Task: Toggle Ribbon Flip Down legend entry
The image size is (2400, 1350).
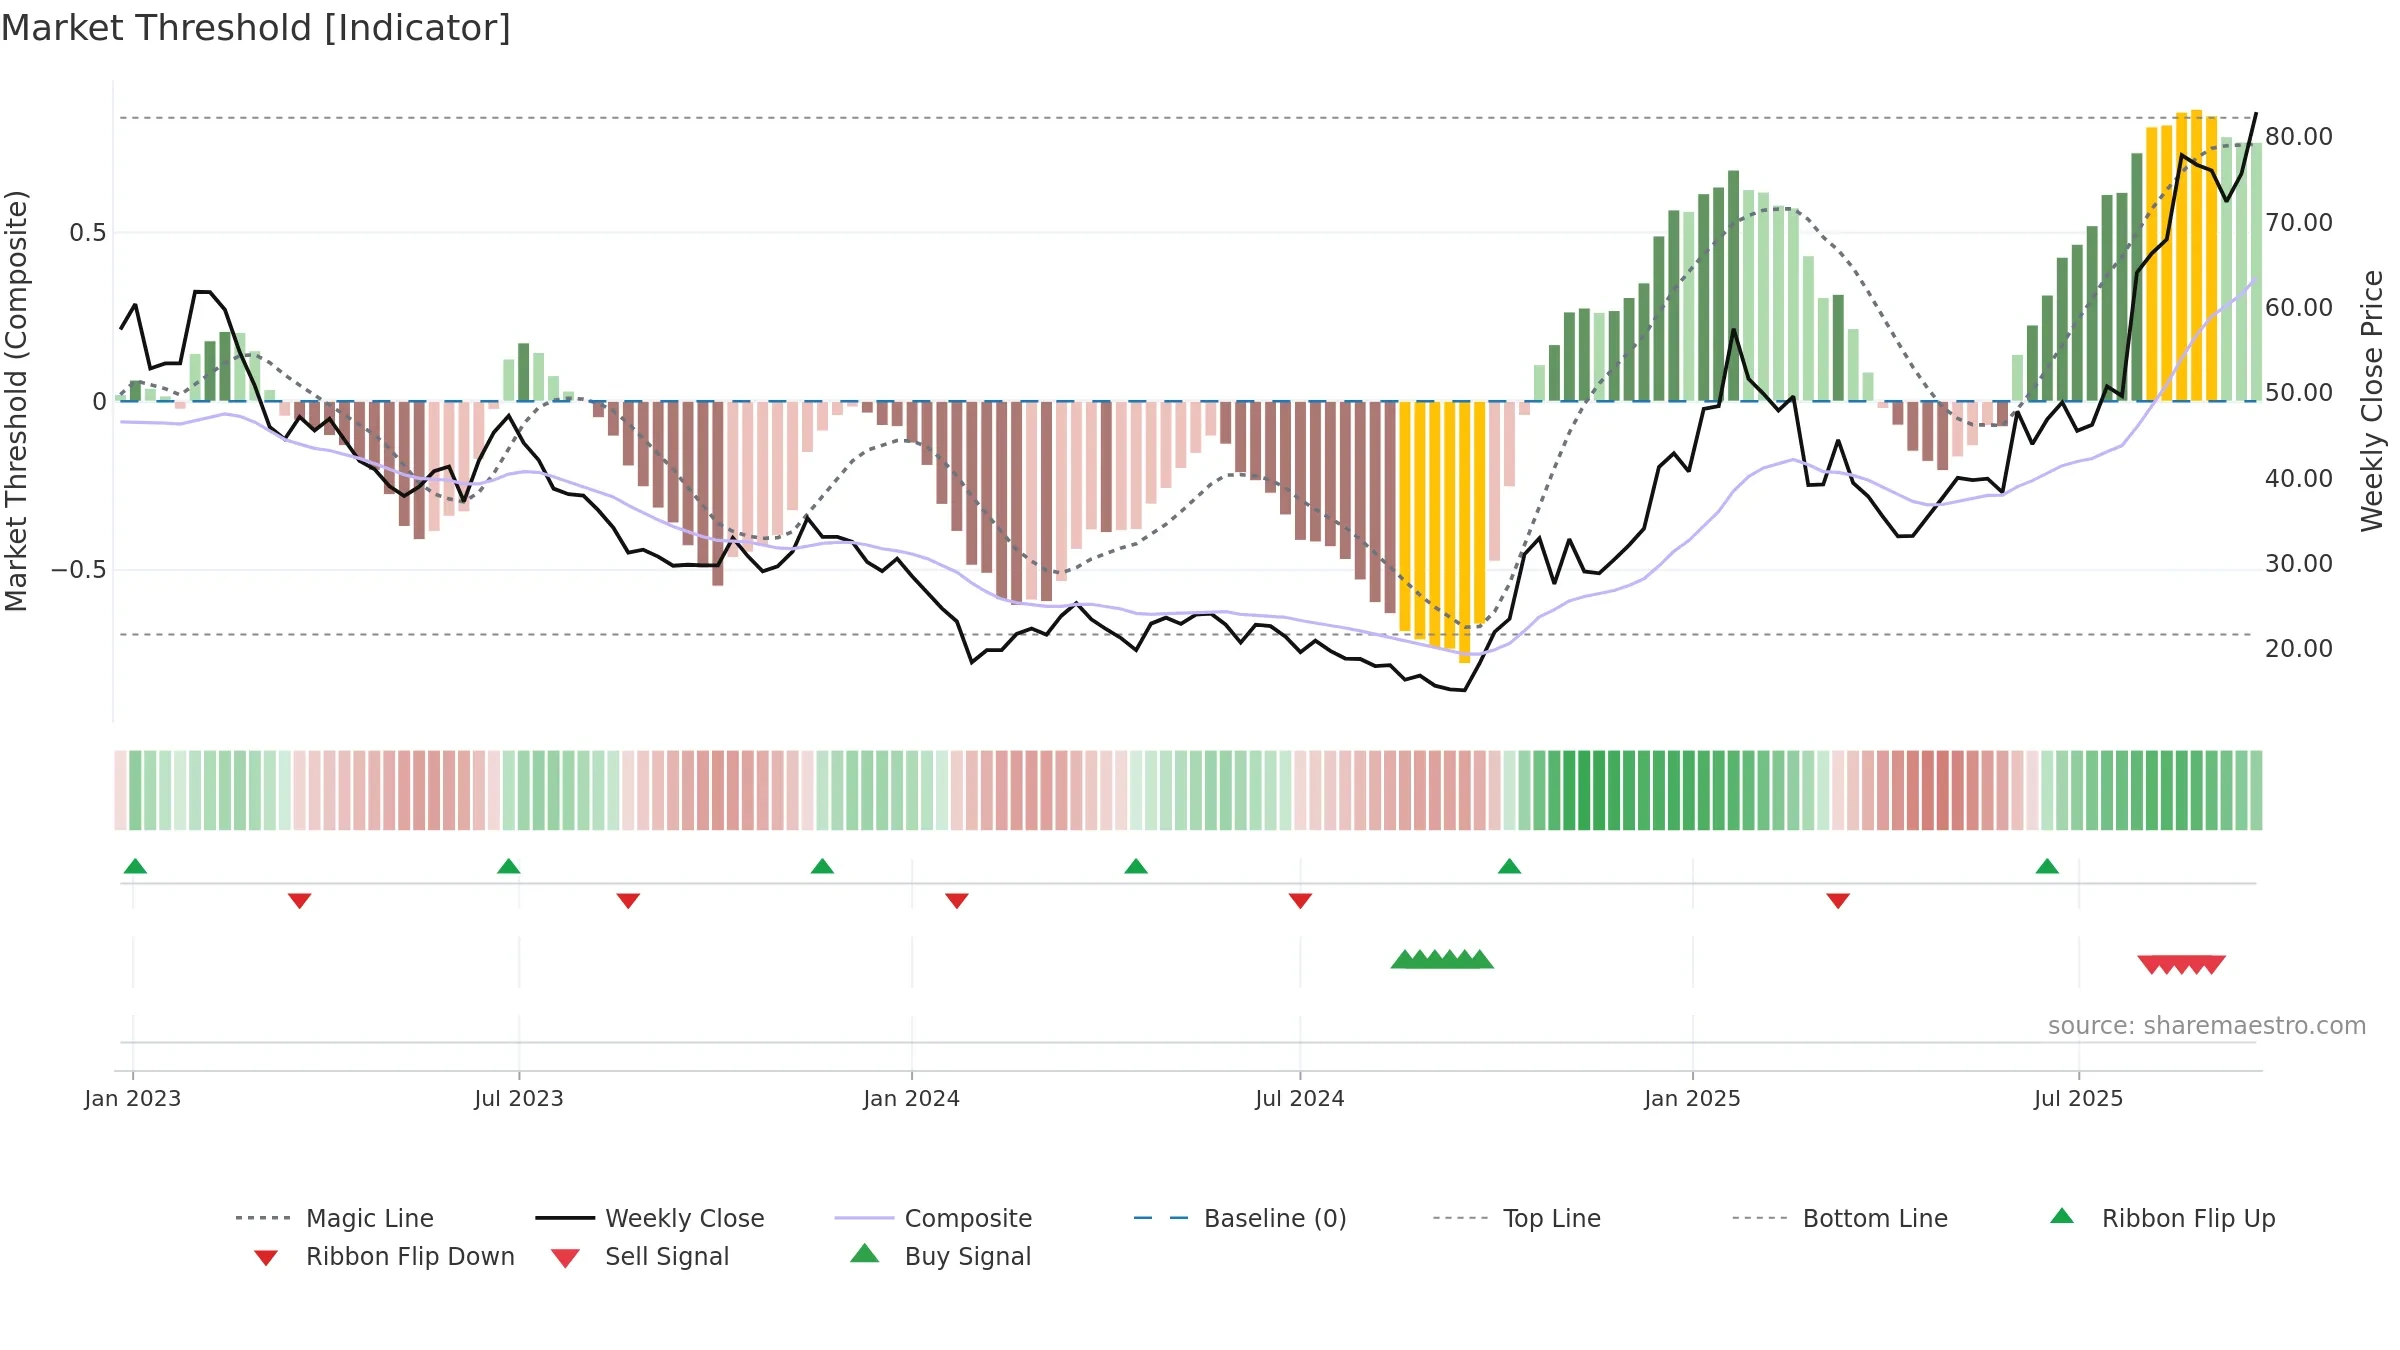Action: click(384, 1256)
